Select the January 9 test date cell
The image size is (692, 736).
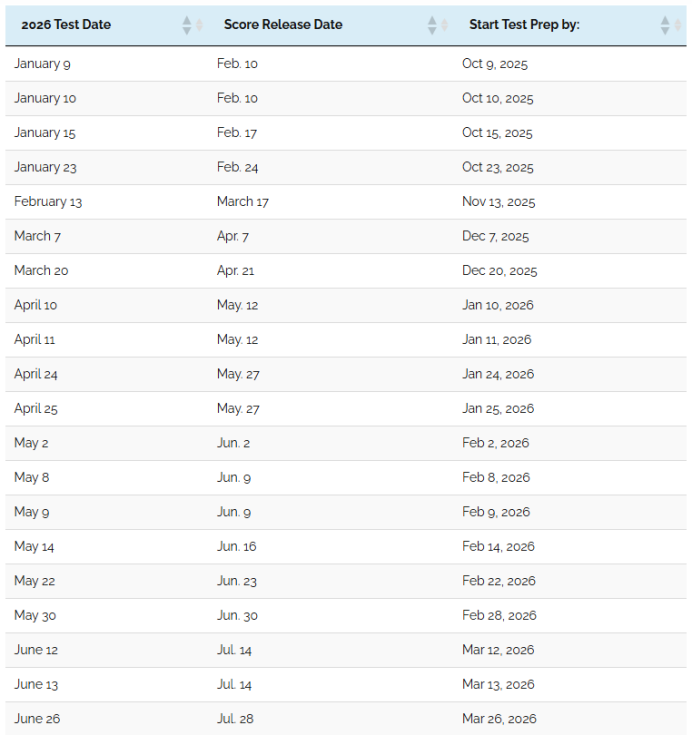point(42,64)
